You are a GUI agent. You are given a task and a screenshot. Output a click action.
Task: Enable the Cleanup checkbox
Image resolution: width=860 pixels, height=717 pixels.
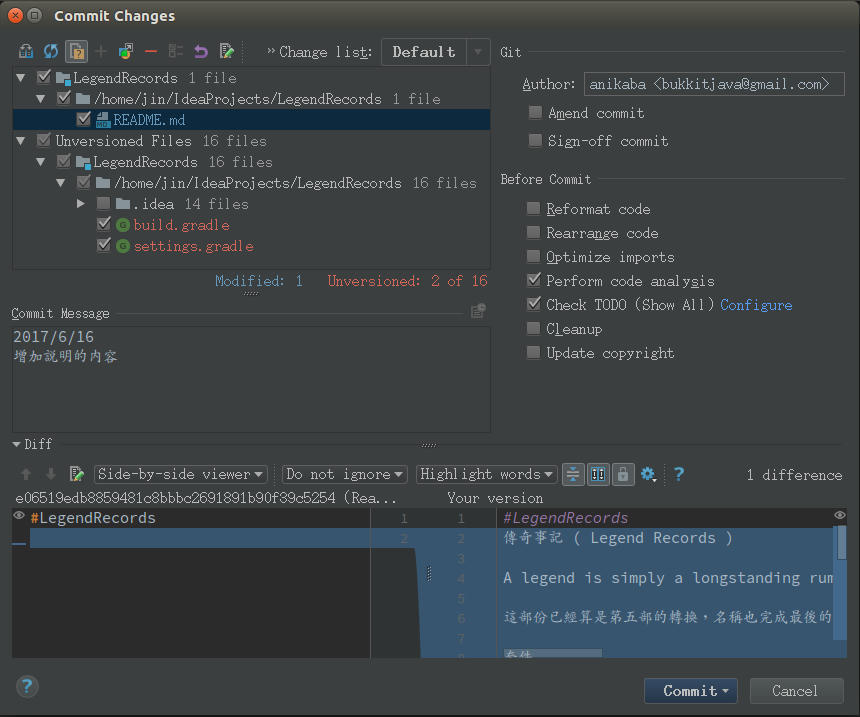[x=533, y=328]
